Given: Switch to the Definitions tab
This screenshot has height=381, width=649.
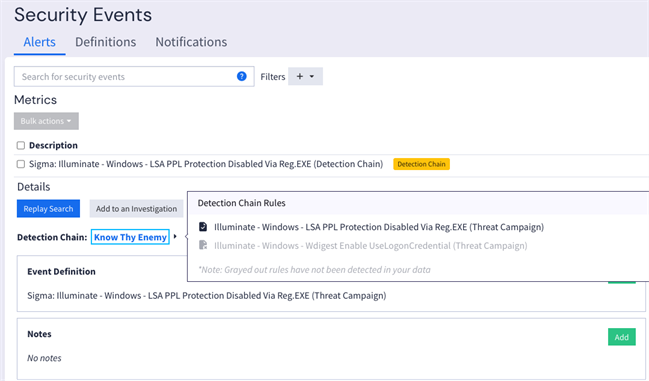Looking at the screenshot, I should [x=106, y=42].
